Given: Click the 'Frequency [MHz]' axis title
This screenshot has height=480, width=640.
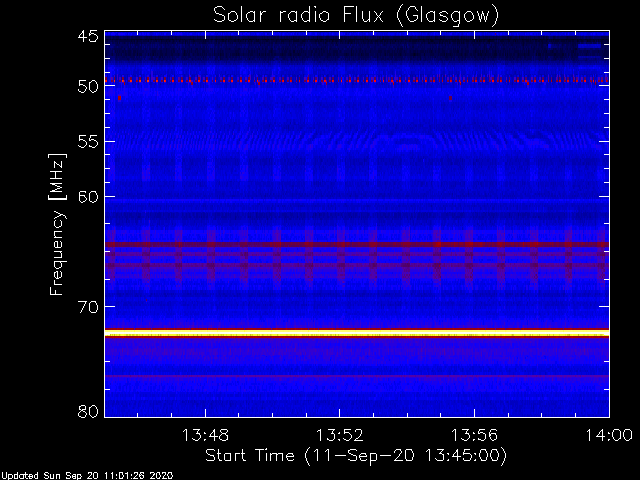Looking at the screenshot, I should pos(57,224).
